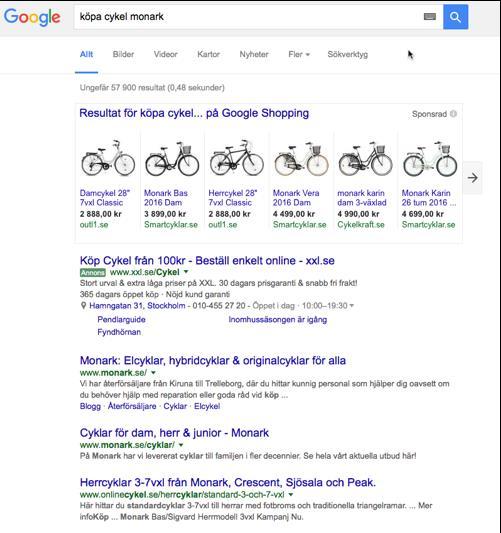Click the blue search magnifier button
Viewport: 501px width, 533px height.
(455, 17)
